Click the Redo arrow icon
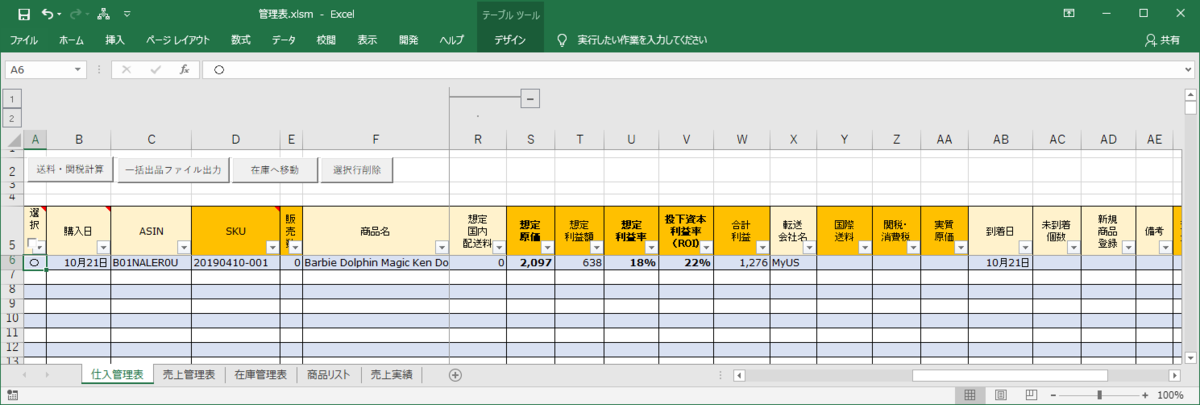 (x=76, y=14)
